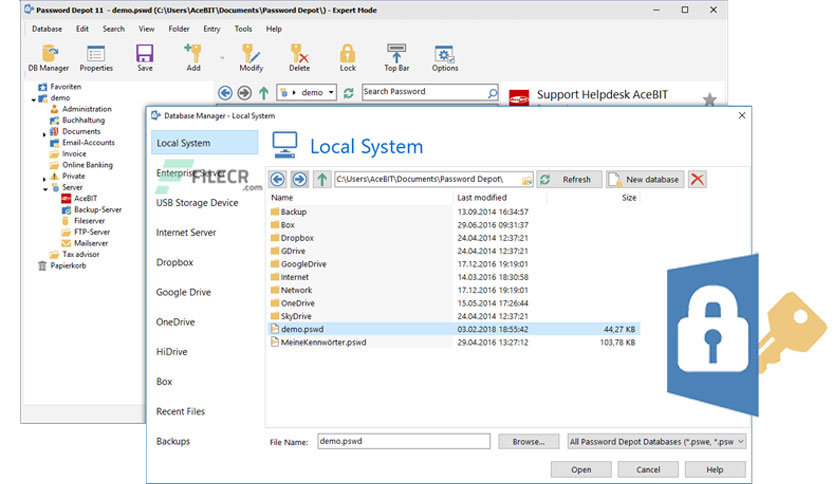Open the Help menu

pyautogui.click(x=274, y=29)
